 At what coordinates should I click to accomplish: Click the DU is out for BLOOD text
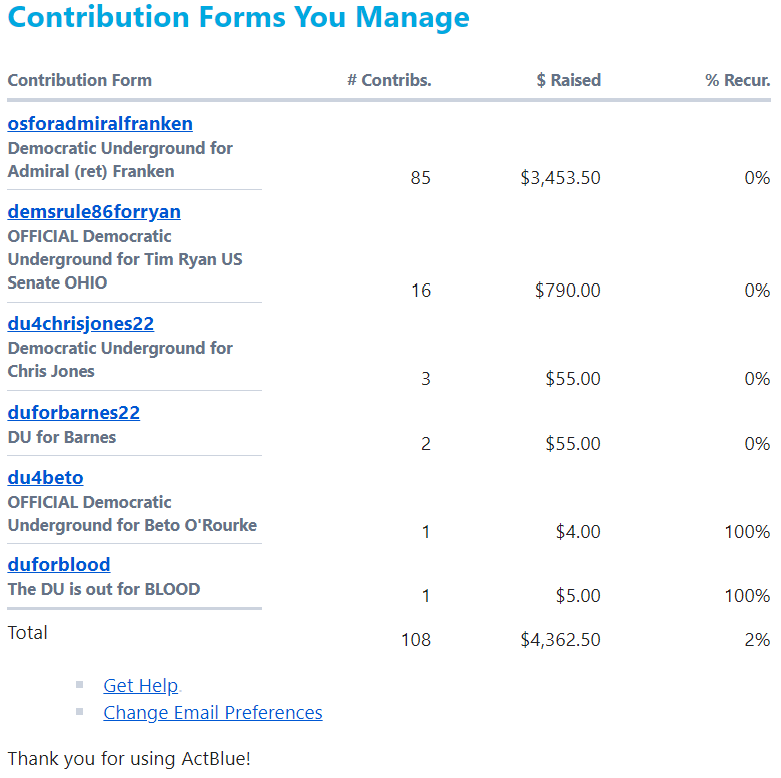tap(104, 589)
